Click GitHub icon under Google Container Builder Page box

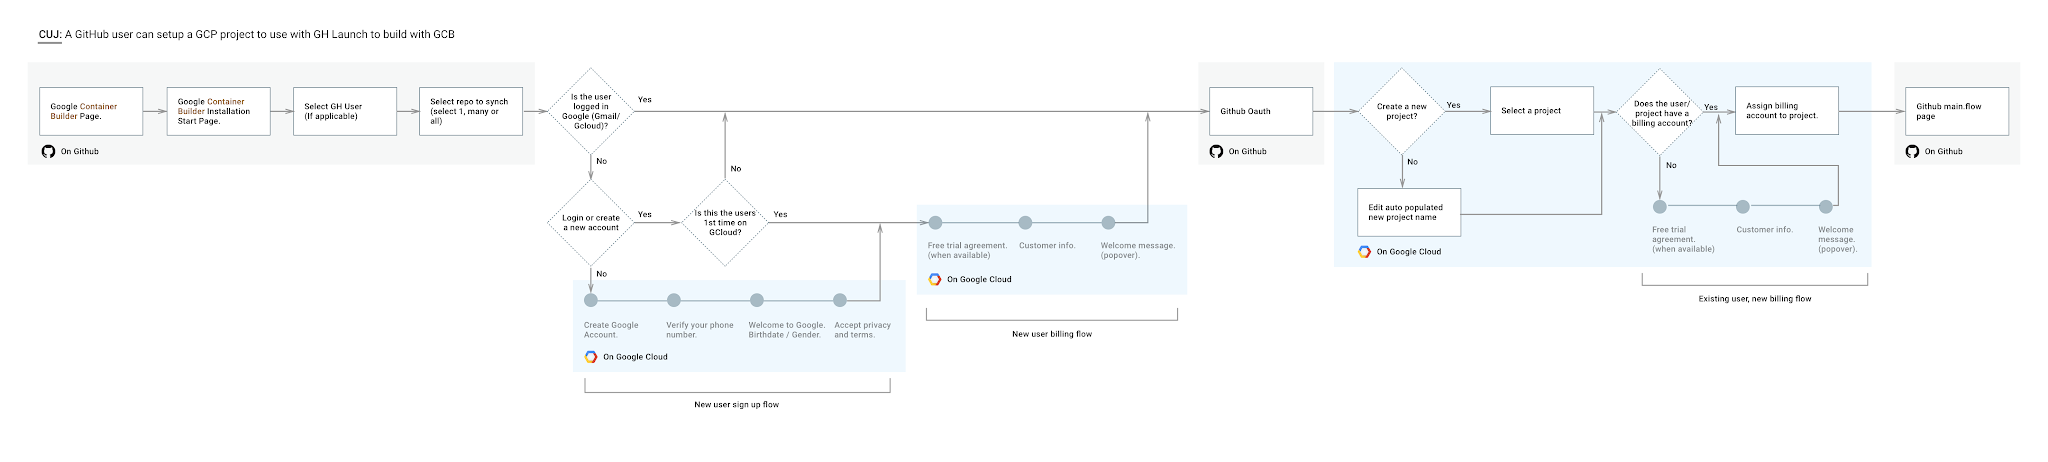(48, 152)
